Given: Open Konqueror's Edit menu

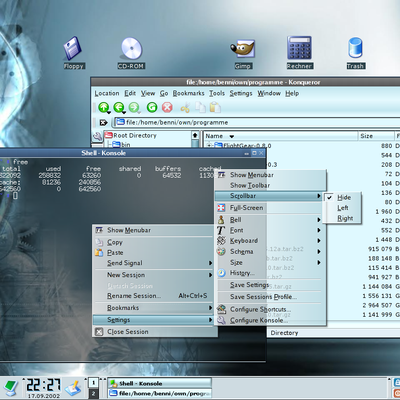Looking at the screenshot, I should pyautogui.click(x=130, y=93).
